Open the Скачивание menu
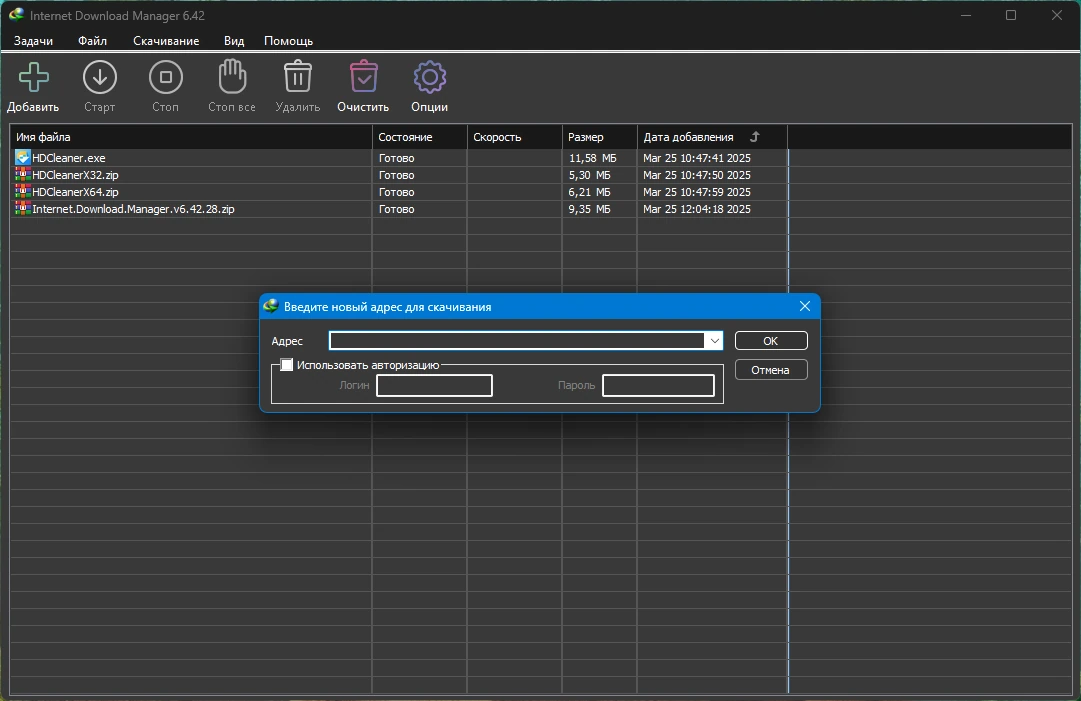This screenshot has height=701, width=1081. [x=166, y=41]
